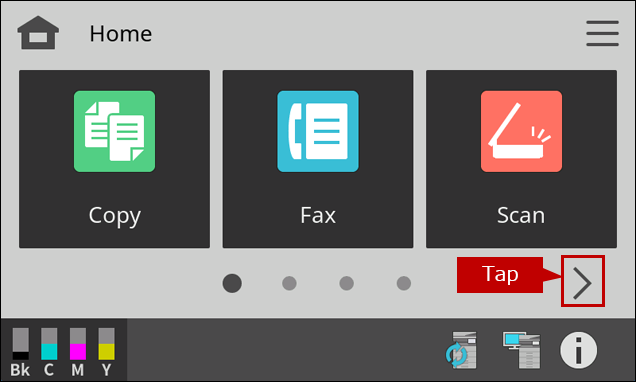Tap the next page arrow

tap(582, 283)
